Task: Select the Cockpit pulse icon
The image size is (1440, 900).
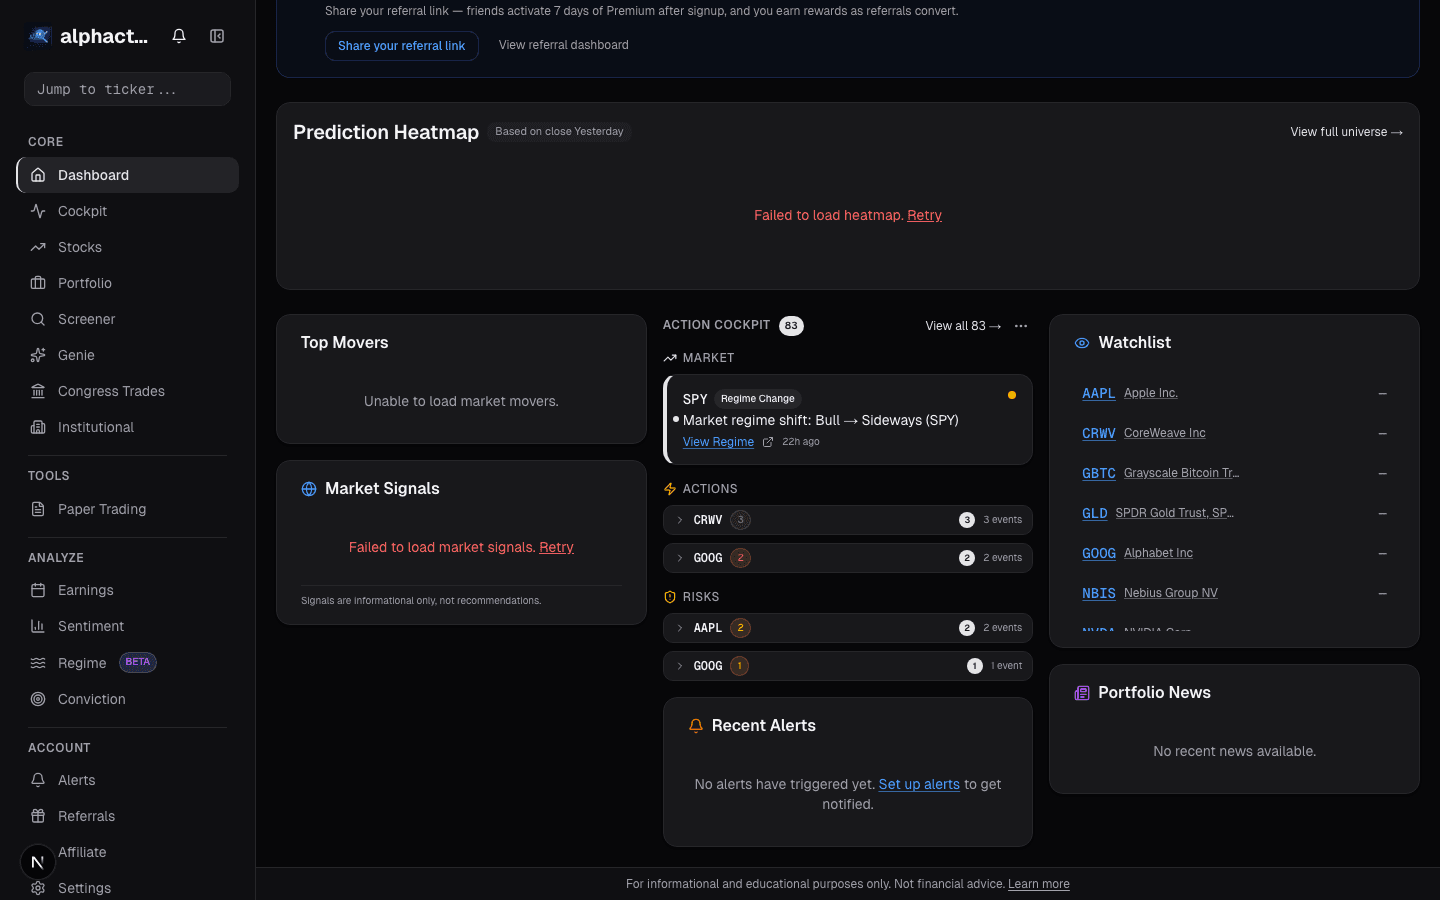Action: [x=36, y=211]
